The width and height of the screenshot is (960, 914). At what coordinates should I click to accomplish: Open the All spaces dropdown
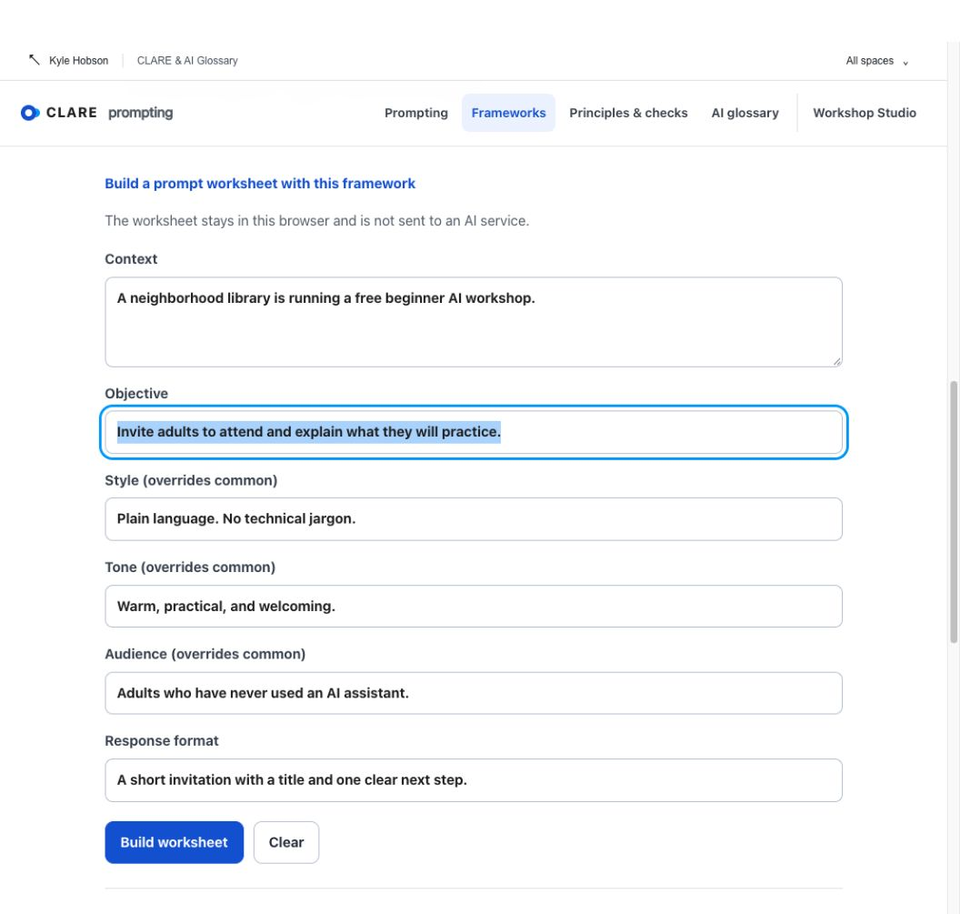click(877, 61)
